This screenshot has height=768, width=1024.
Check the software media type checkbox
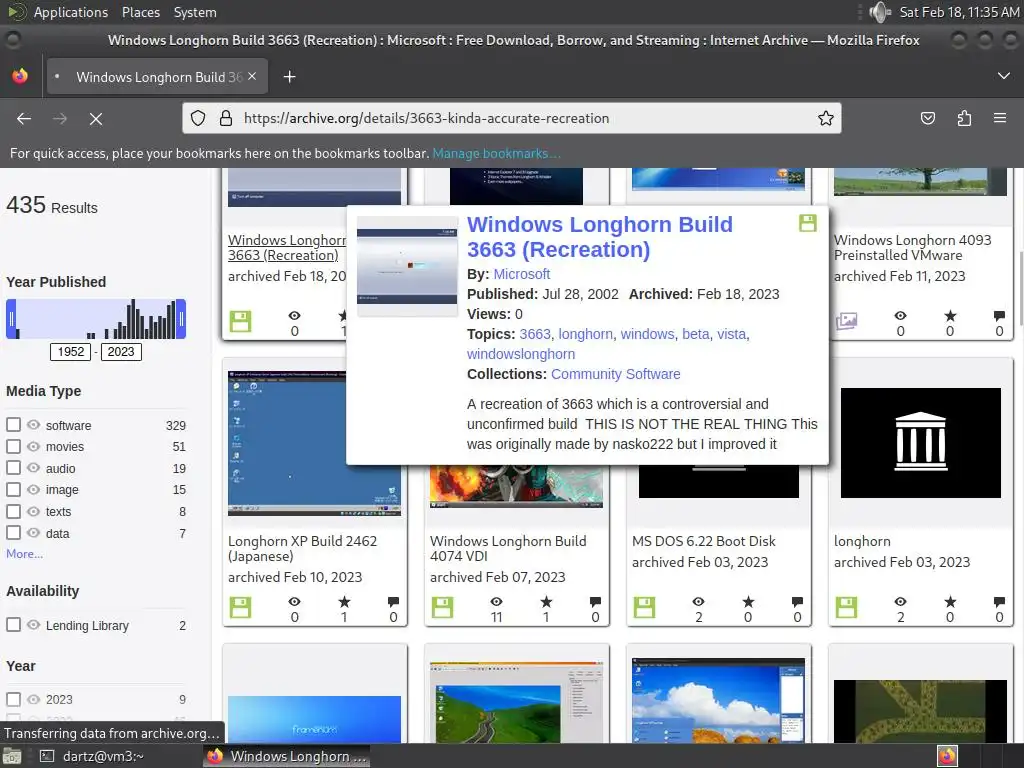[x=13, y=425]
